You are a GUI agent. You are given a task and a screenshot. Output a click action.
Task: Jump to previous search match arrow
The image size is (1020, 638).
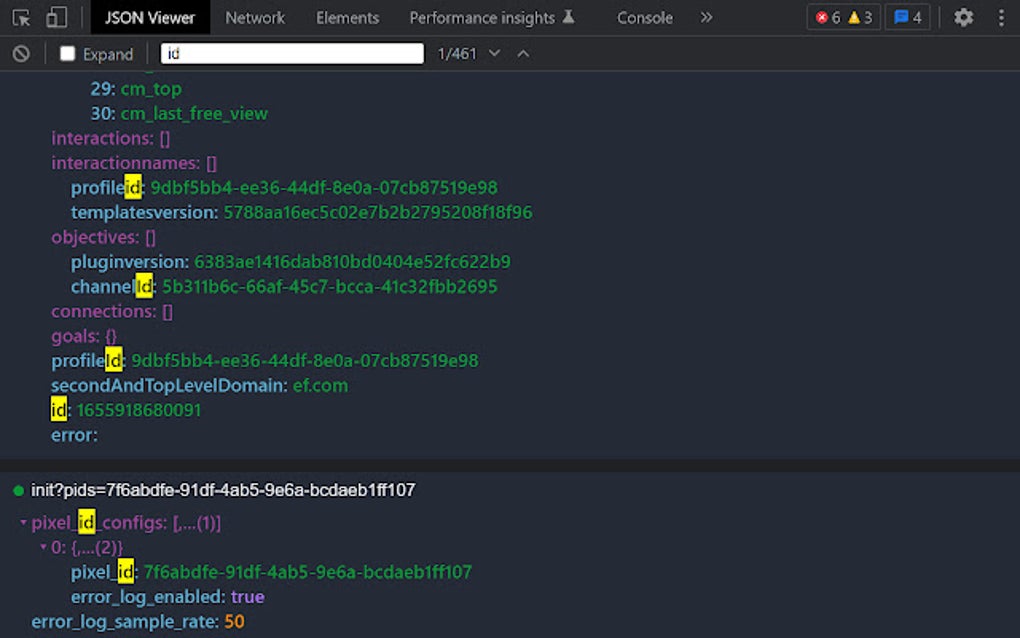pyautogui.click(x=523, y=54)
